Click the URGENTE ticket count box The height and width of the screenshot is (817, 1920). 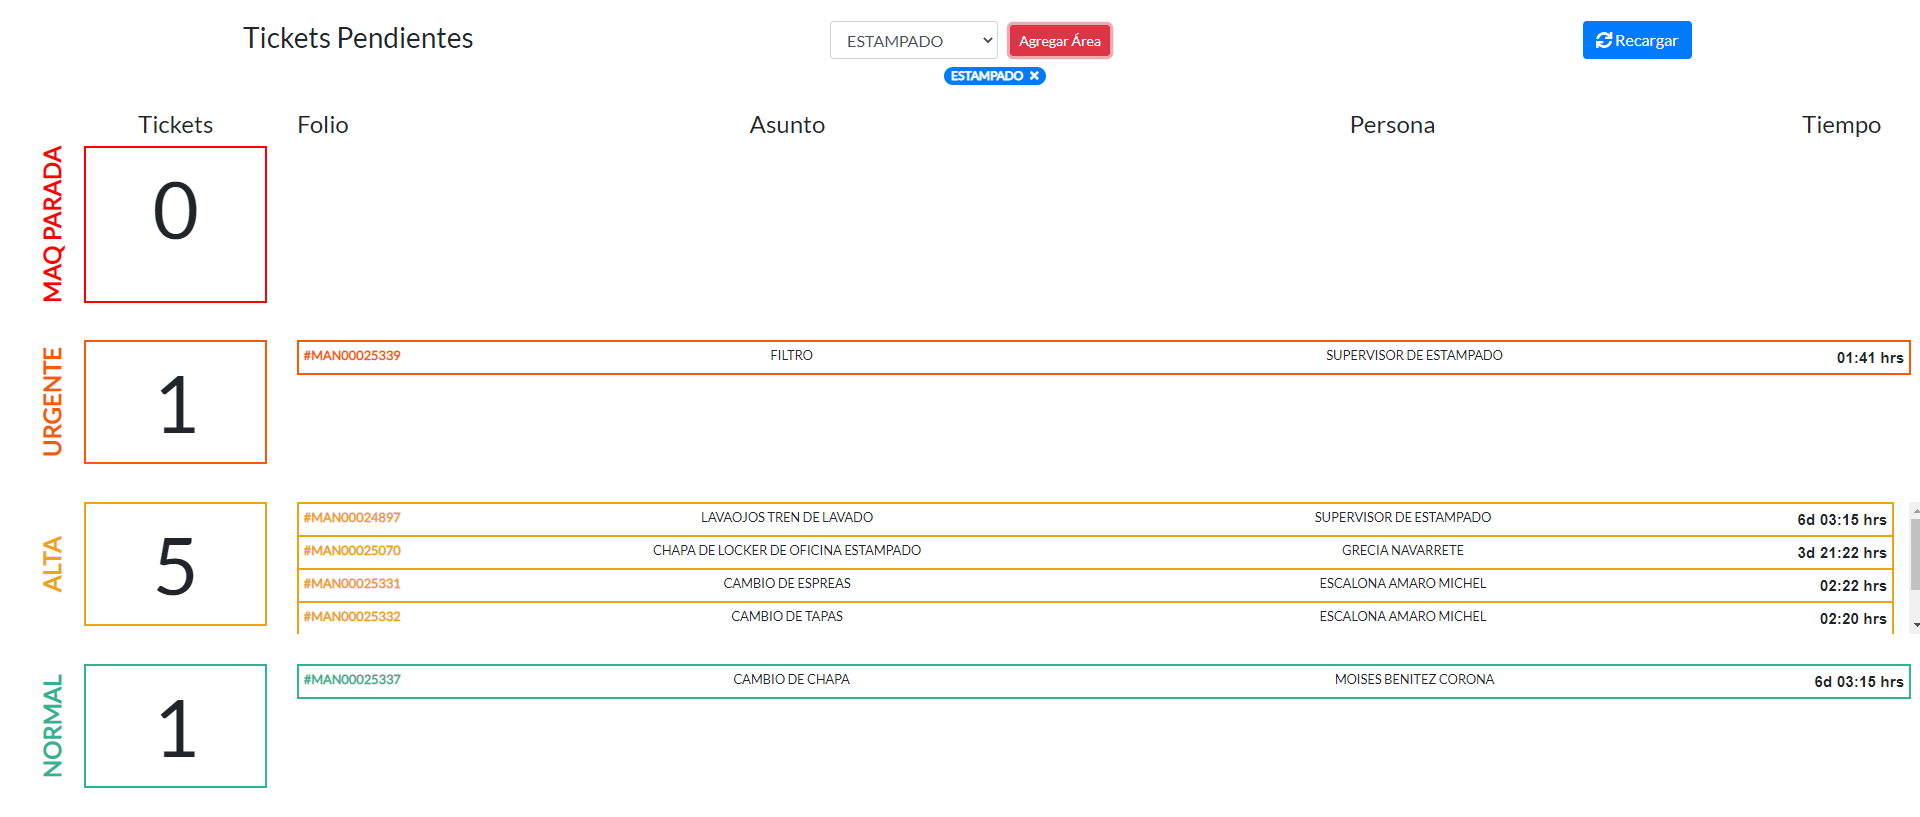[x=175, y=402]
